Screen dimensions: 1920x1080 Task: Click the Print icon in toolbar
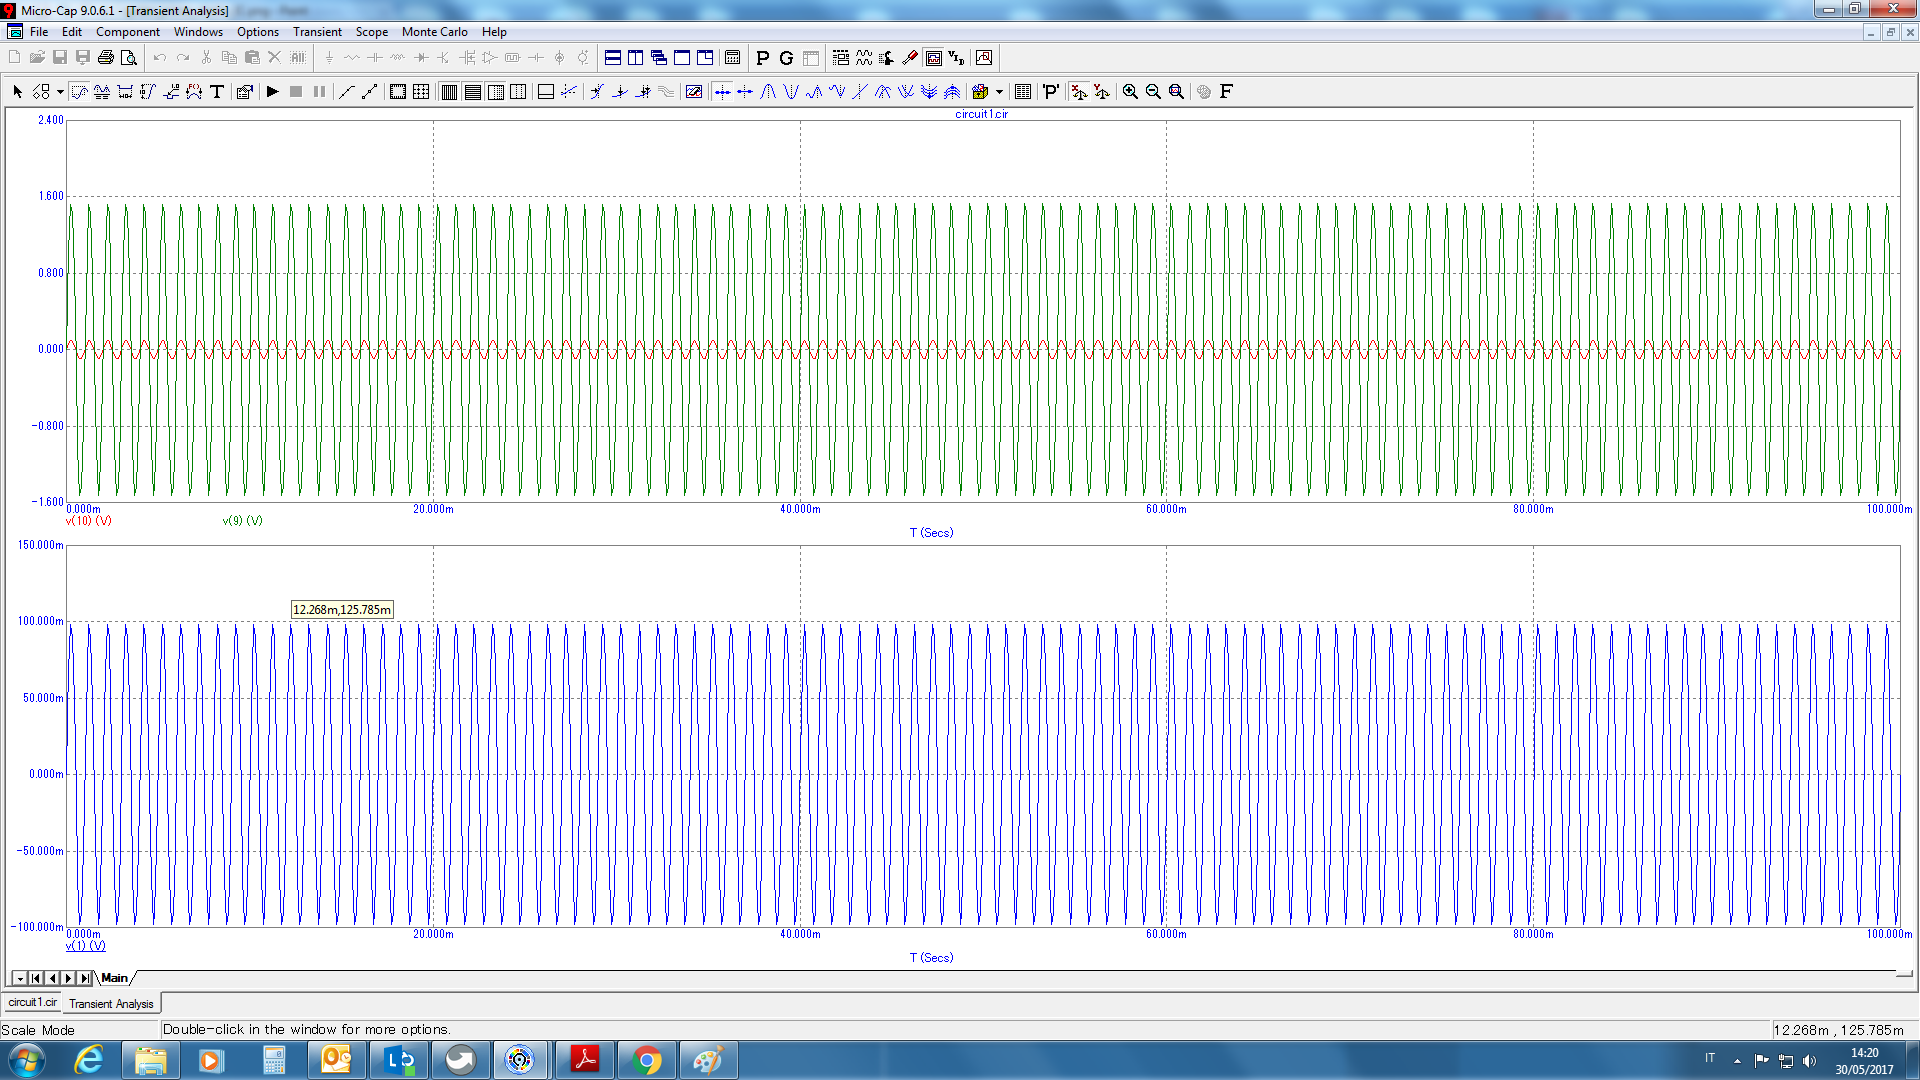(105, 58)
